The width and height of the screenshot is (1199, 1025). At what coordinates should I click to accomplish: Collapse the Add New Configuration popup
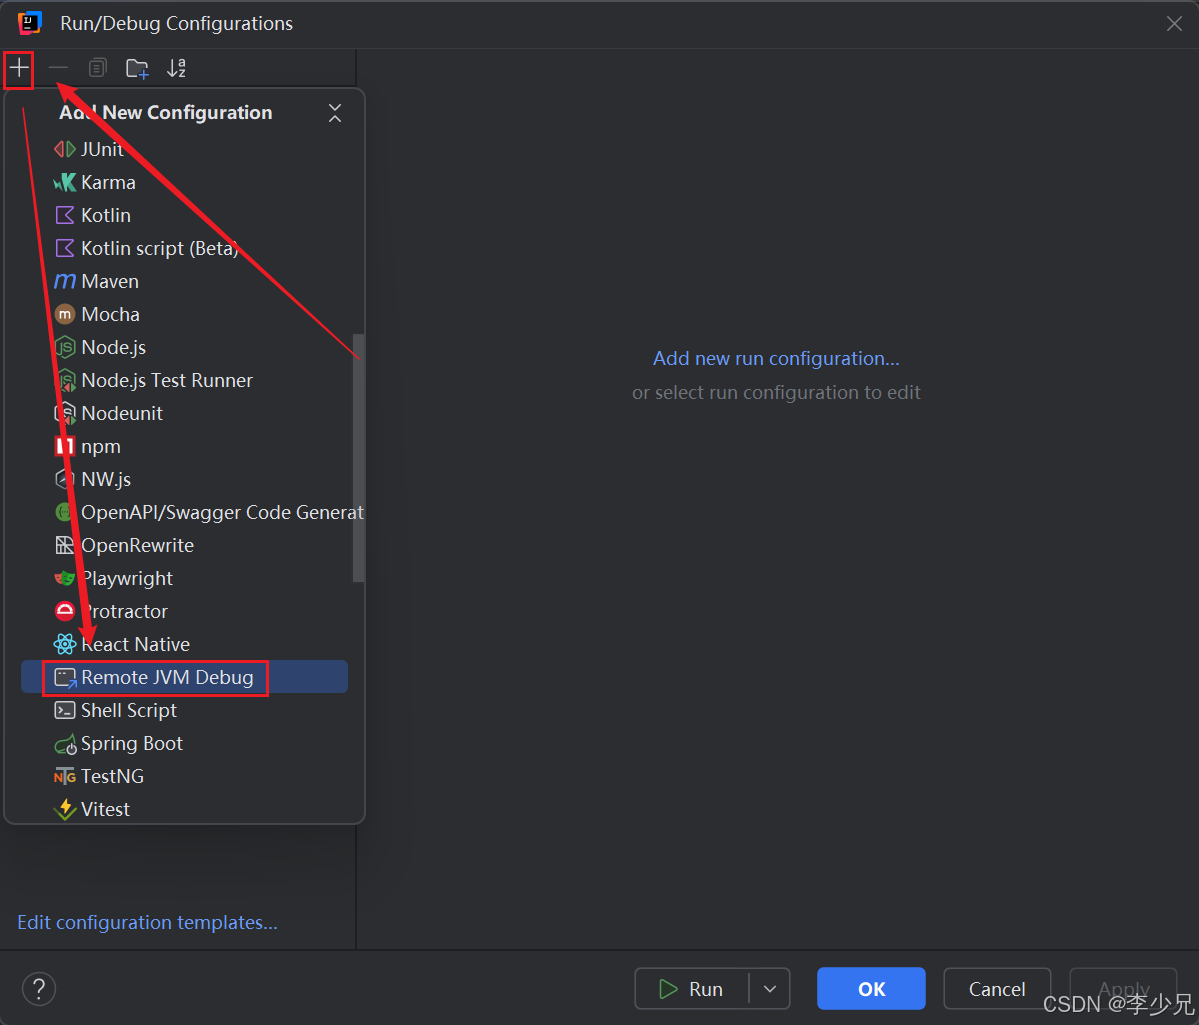[x=335, y=113]
